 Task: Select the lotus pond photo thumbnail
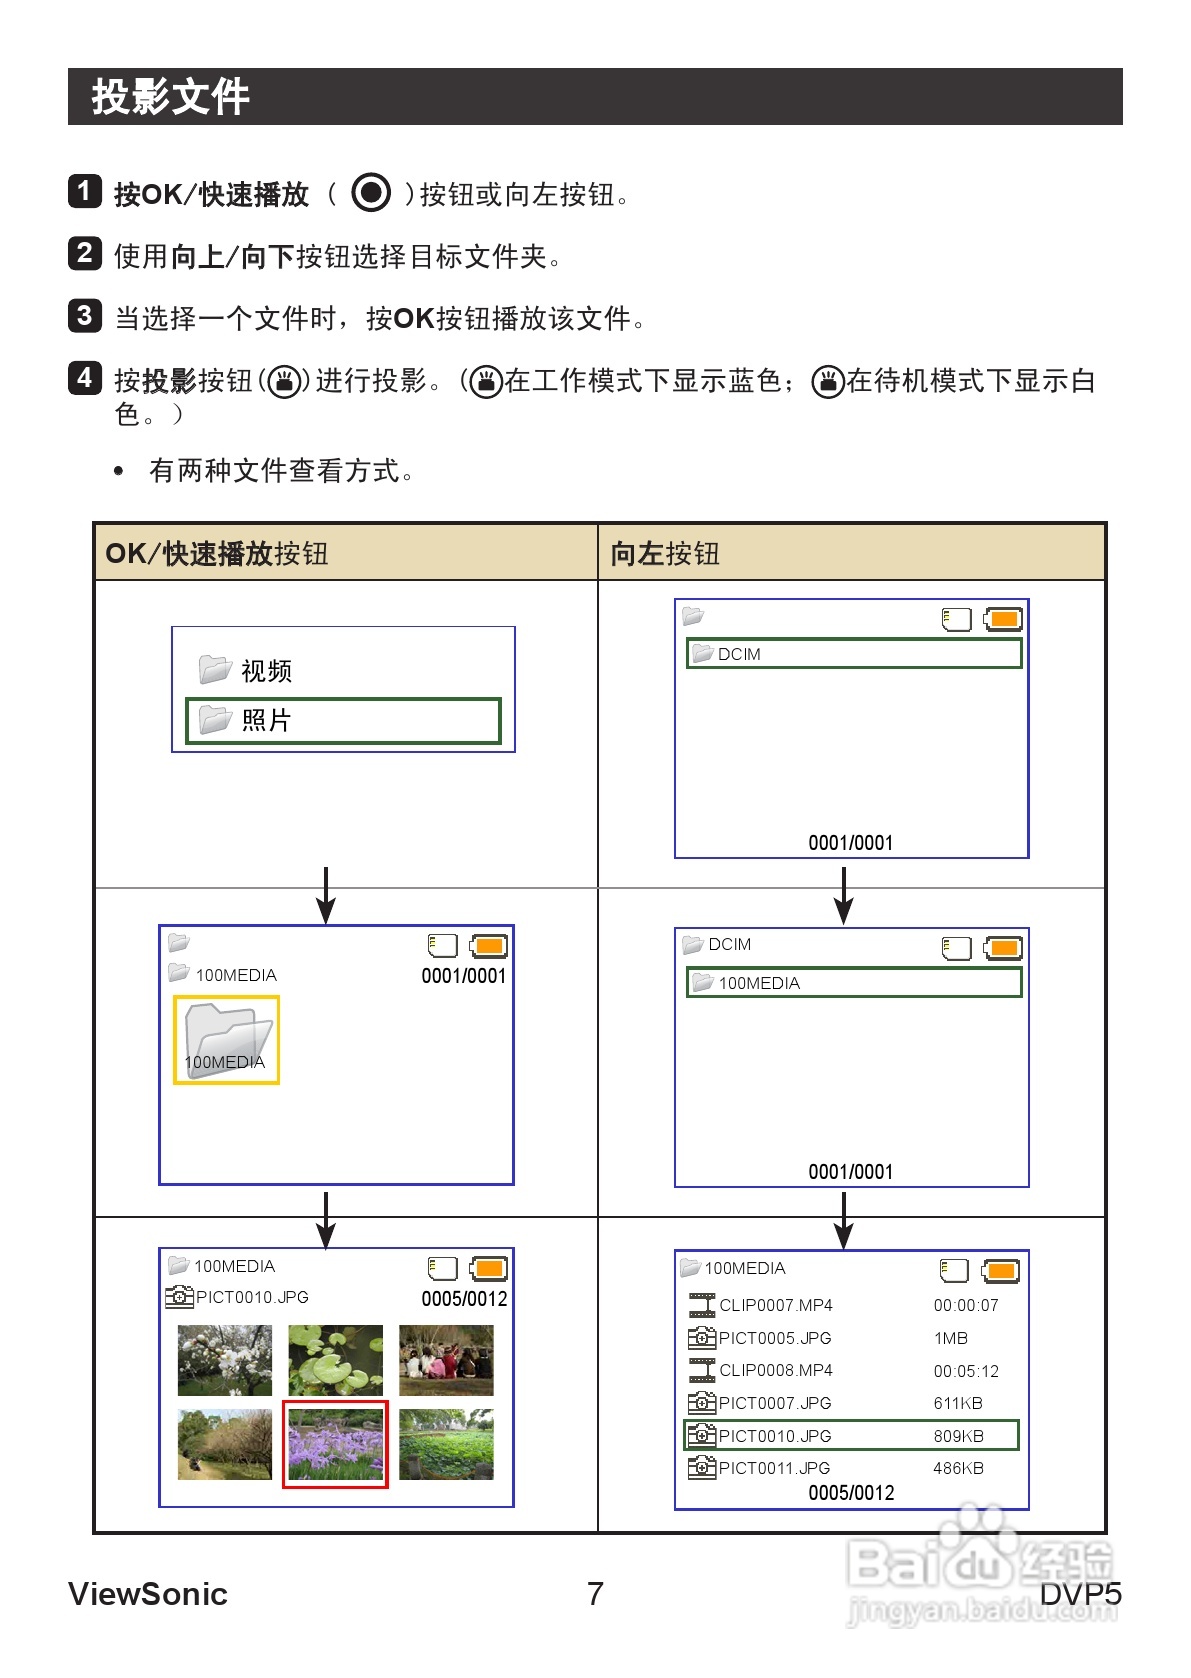click(x=446, y=1444)
